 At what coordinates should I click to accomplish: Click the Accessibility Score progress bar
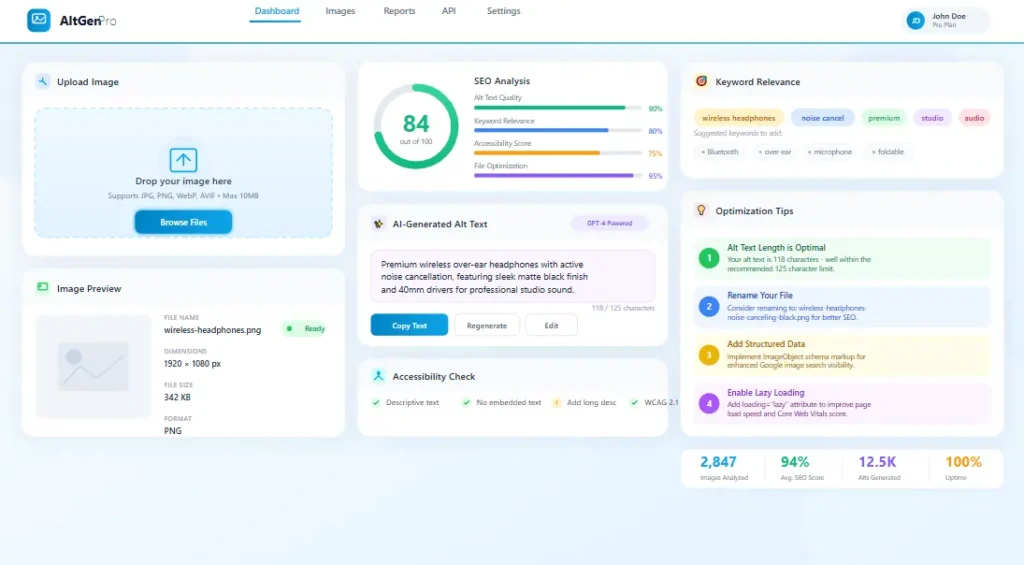pyautogui.click(x=558, y=153)
